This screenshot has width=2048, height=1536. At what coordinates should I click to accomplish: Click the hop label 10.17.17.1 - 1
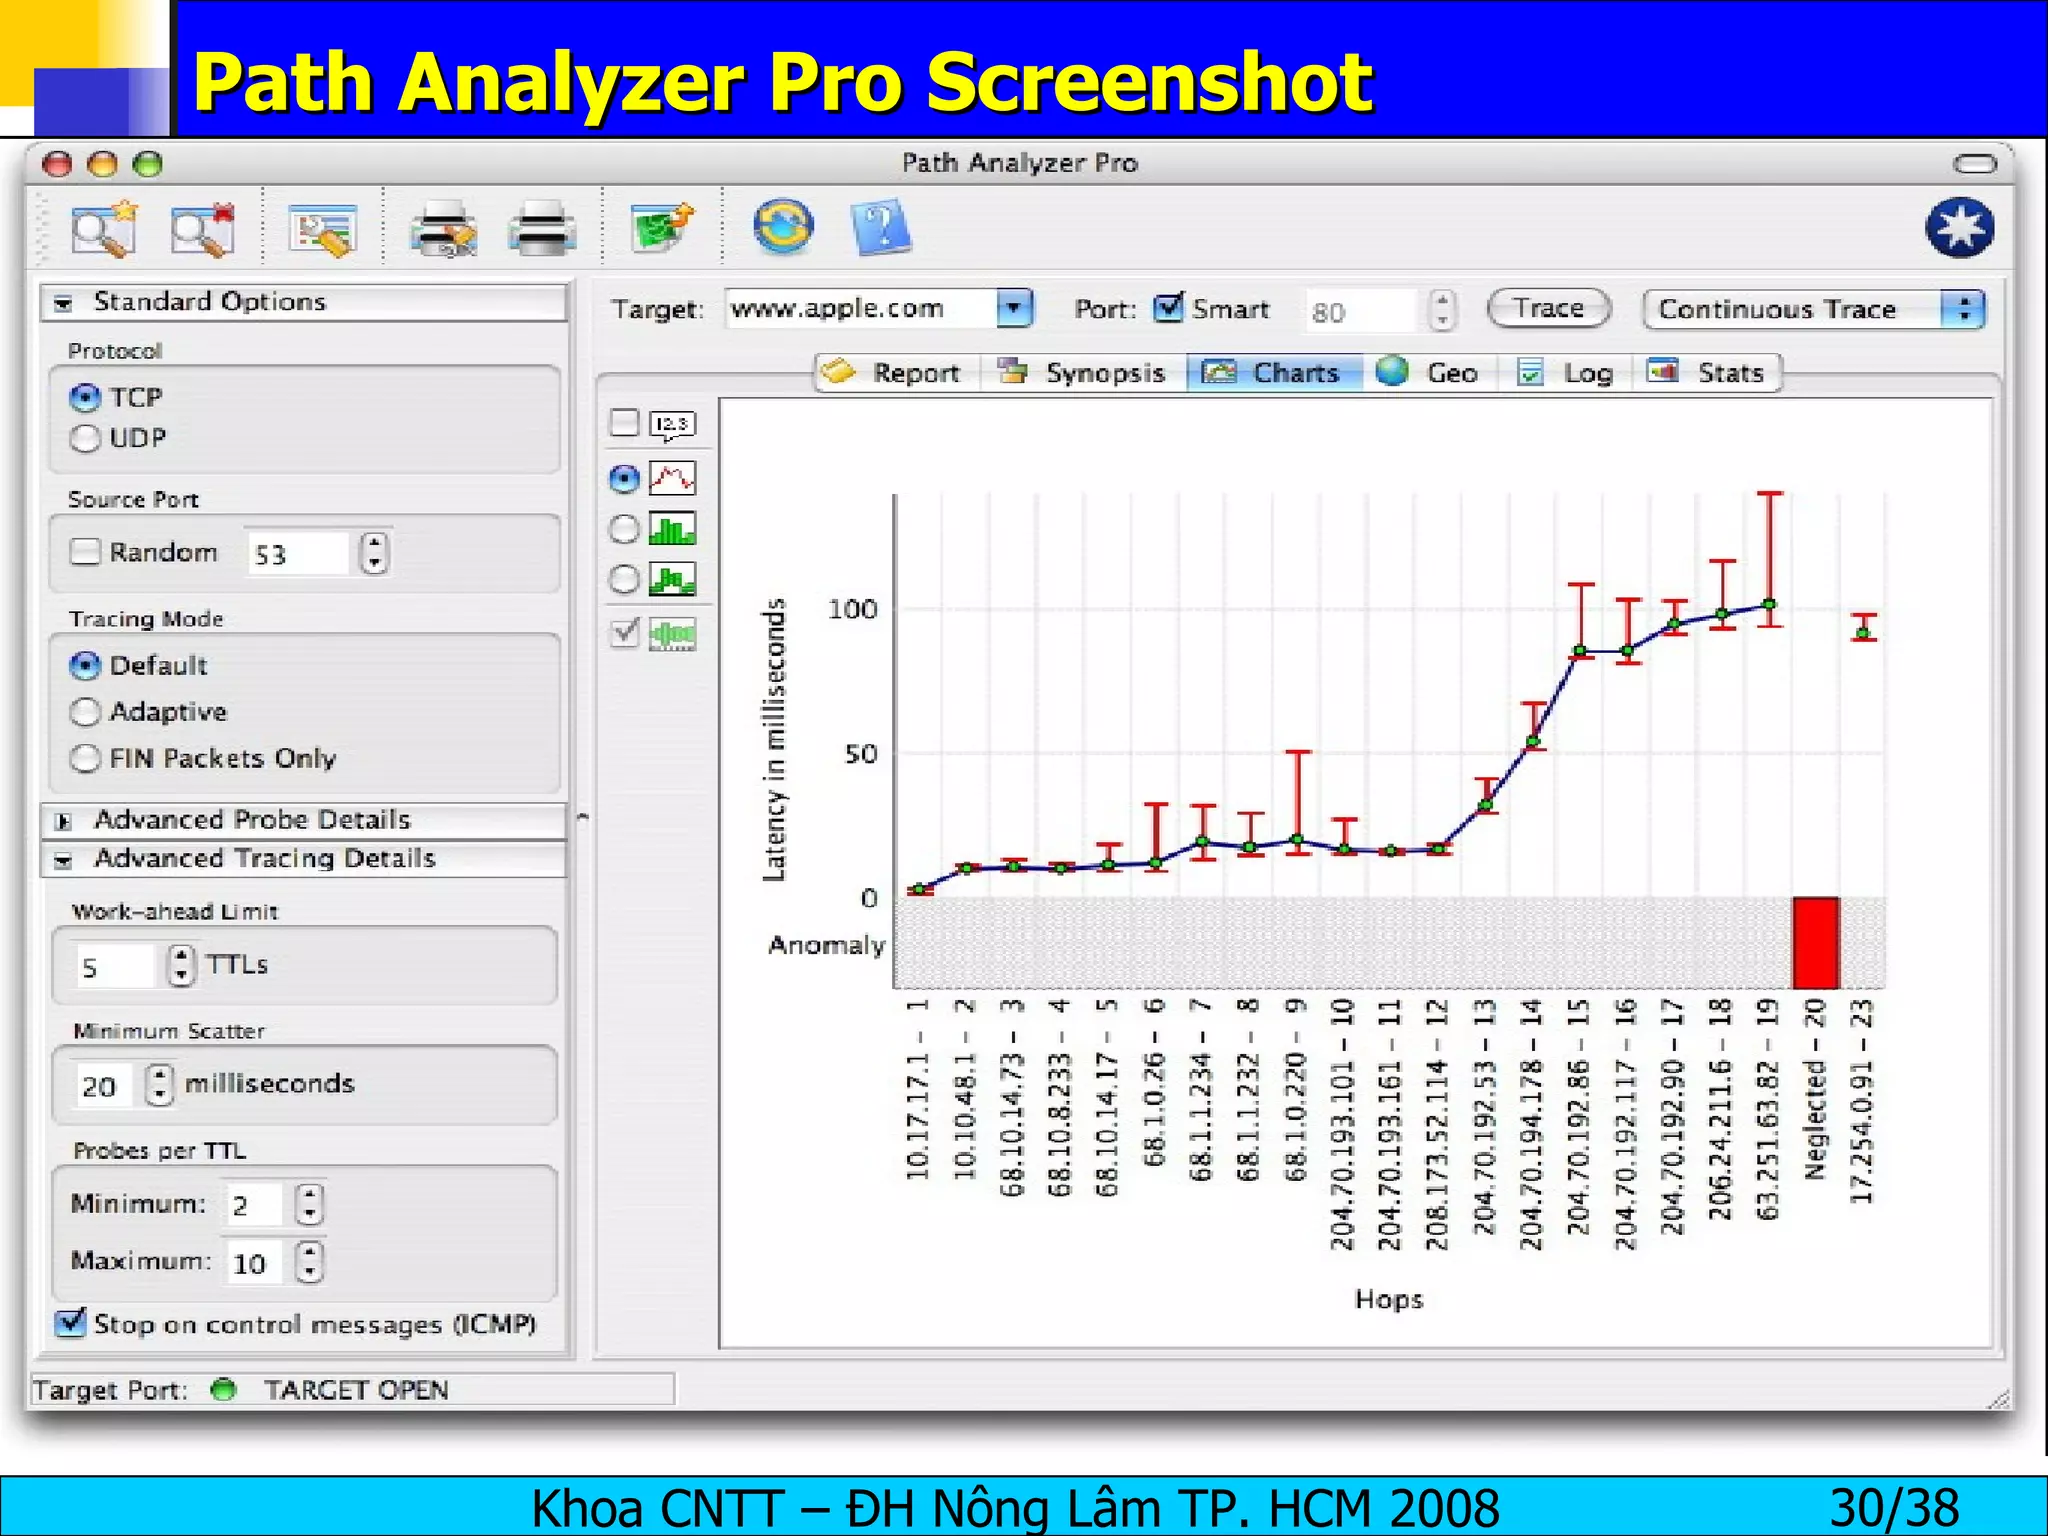(x=918, y=1089)
